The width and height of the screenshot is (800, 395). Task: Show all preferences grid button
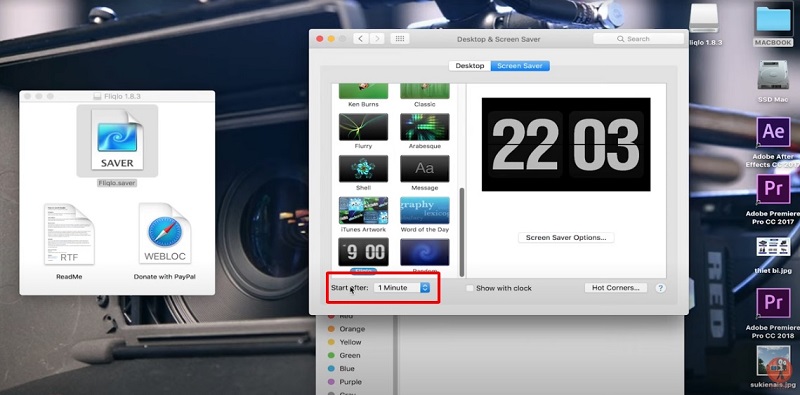tap(400, 39)
